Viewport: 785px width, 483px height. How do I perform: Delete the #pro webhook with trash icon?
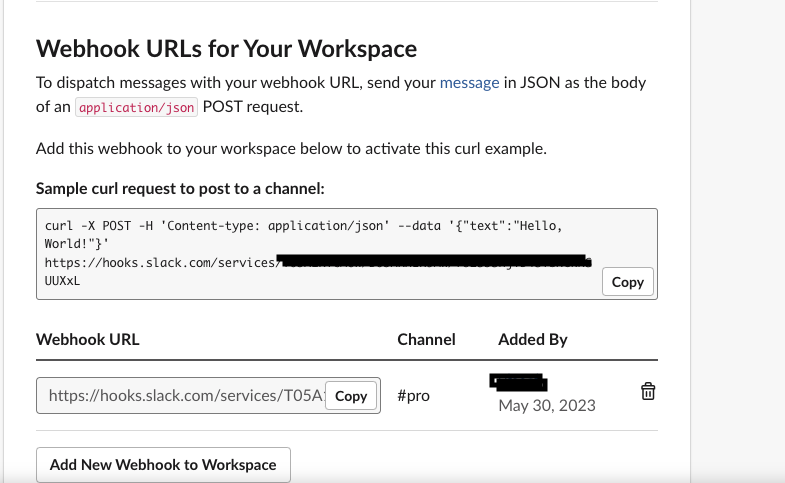(648, 391)
